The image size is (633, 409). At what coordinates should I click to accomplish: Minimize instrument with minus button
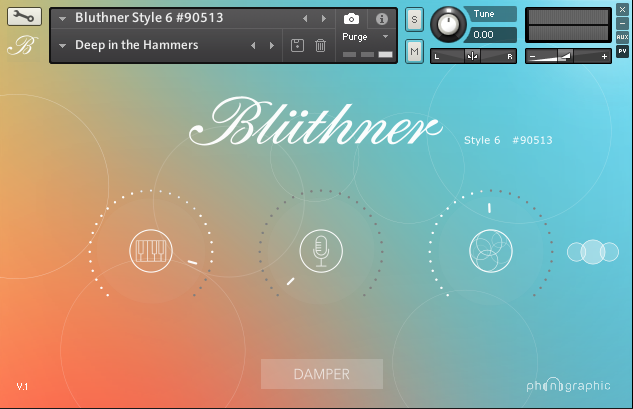[622, 23]
